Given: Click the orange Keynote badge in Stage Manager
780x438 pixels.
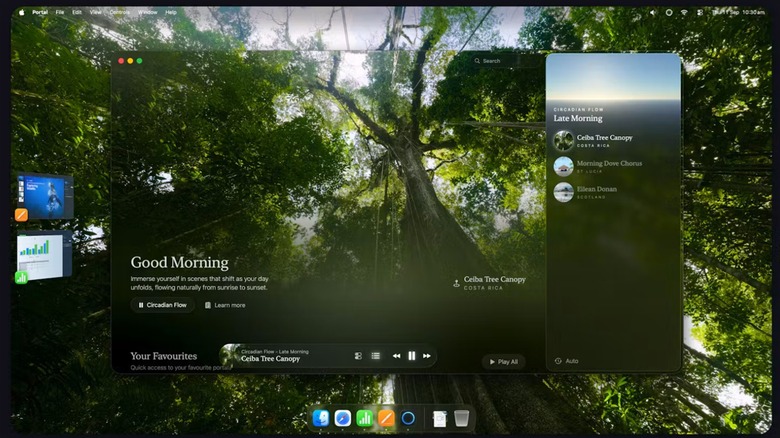Looking at the screenshot, I should point(21,215).
